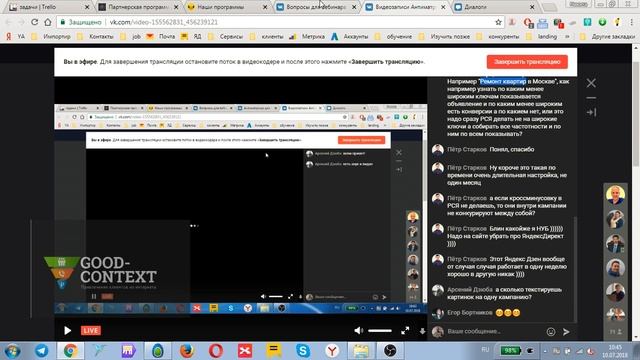Open the 'job' bookmarks folder

(x=131, y=36)
